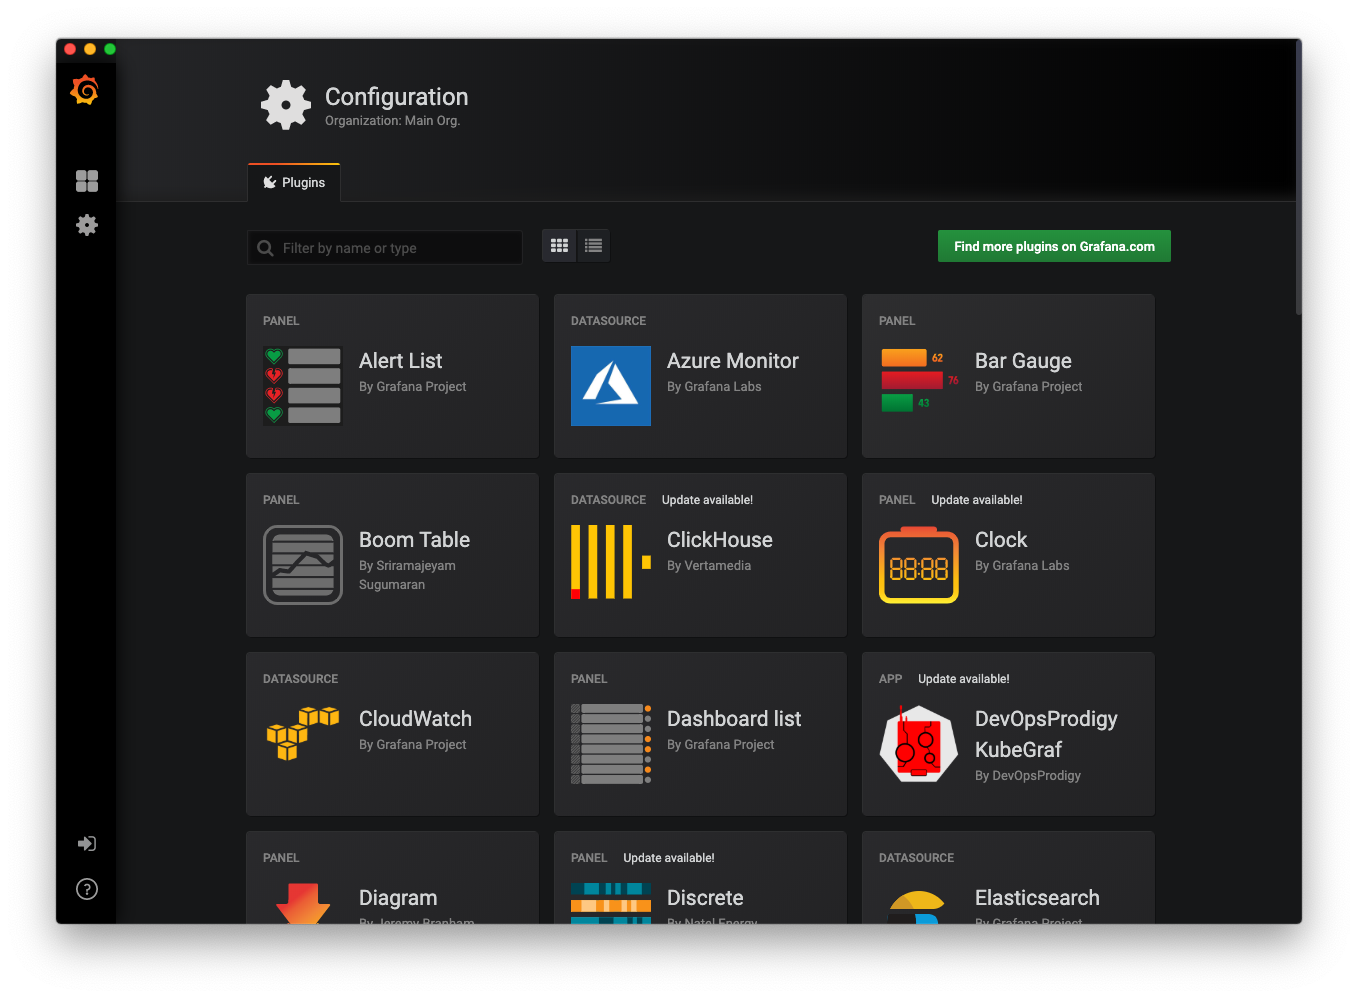Open the Grafana logo home menu

(85, 90)
